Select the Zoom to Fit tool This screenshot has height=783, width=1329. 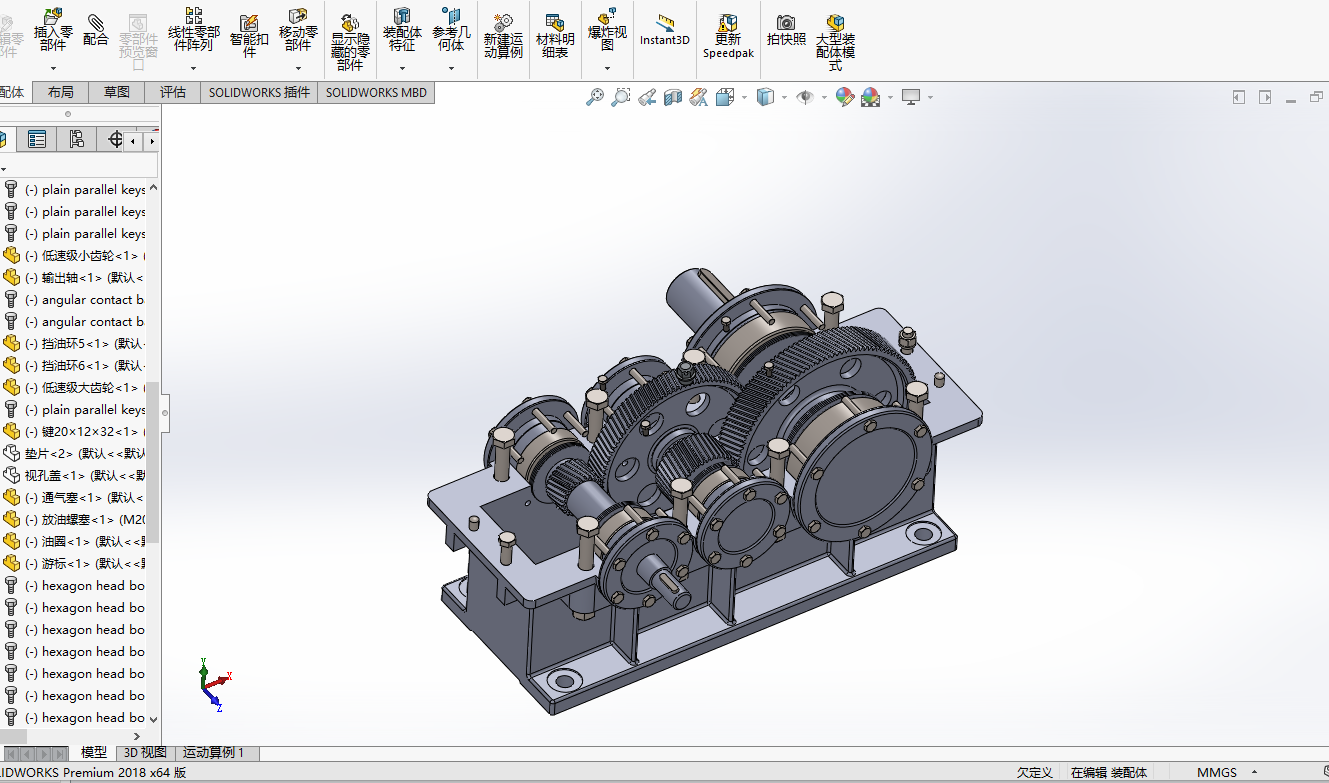[x=594, y=97]
